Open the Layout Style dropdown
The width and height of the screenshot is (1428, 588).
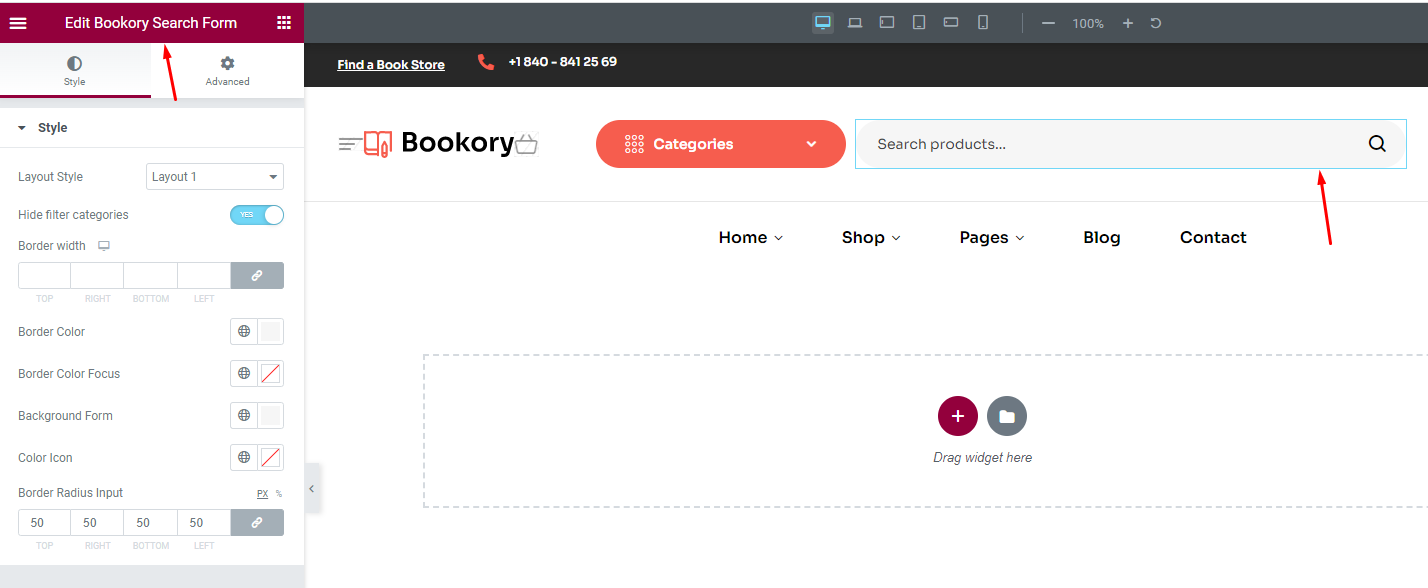tap(215, 177)
